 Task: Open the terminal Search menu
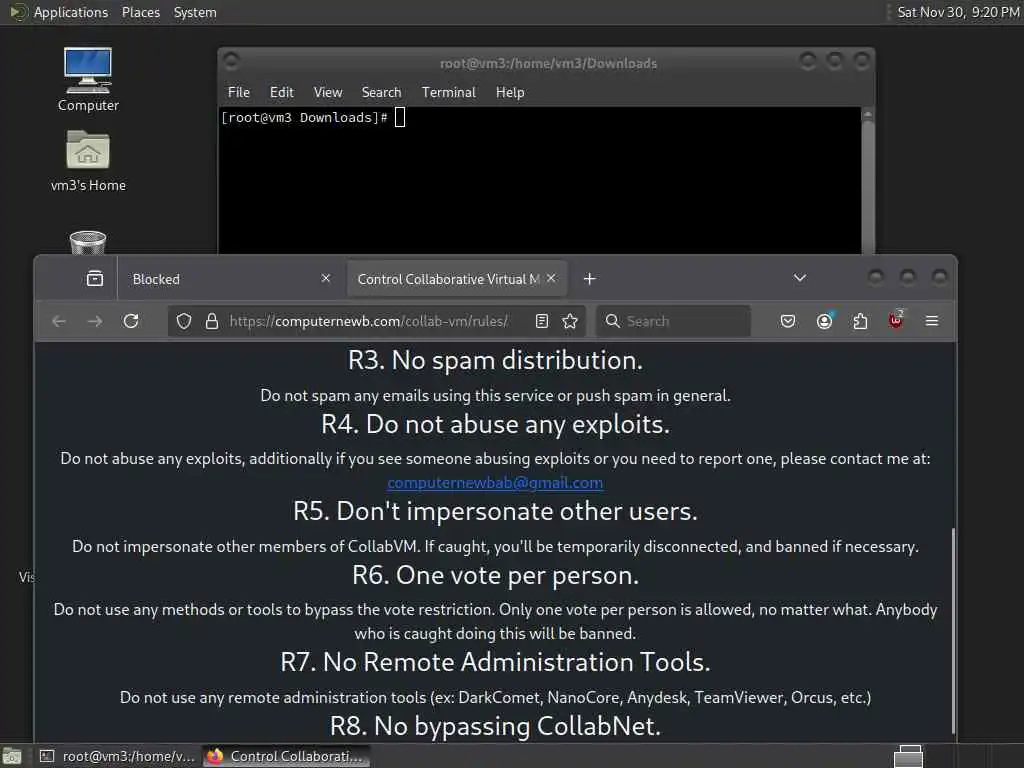click(x=381, y=92)
